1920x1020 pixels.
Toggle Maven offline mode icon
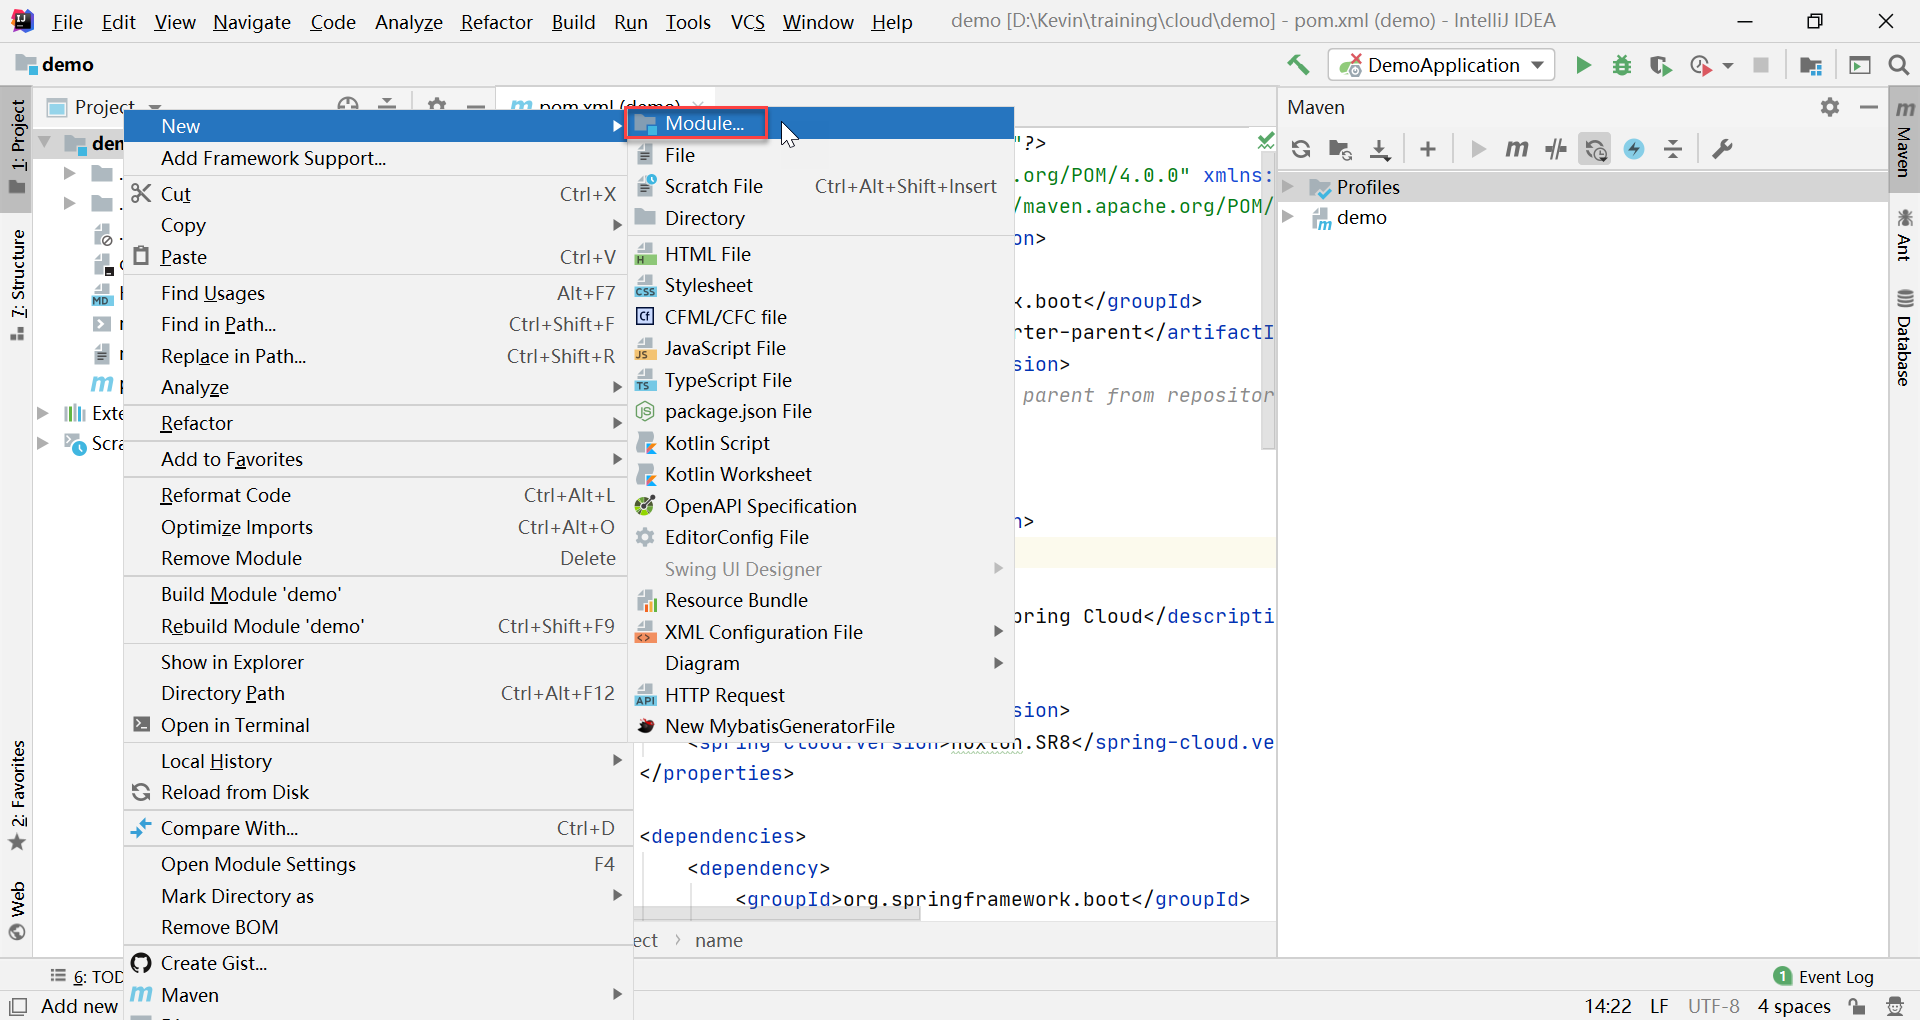tap(1556, 149)
